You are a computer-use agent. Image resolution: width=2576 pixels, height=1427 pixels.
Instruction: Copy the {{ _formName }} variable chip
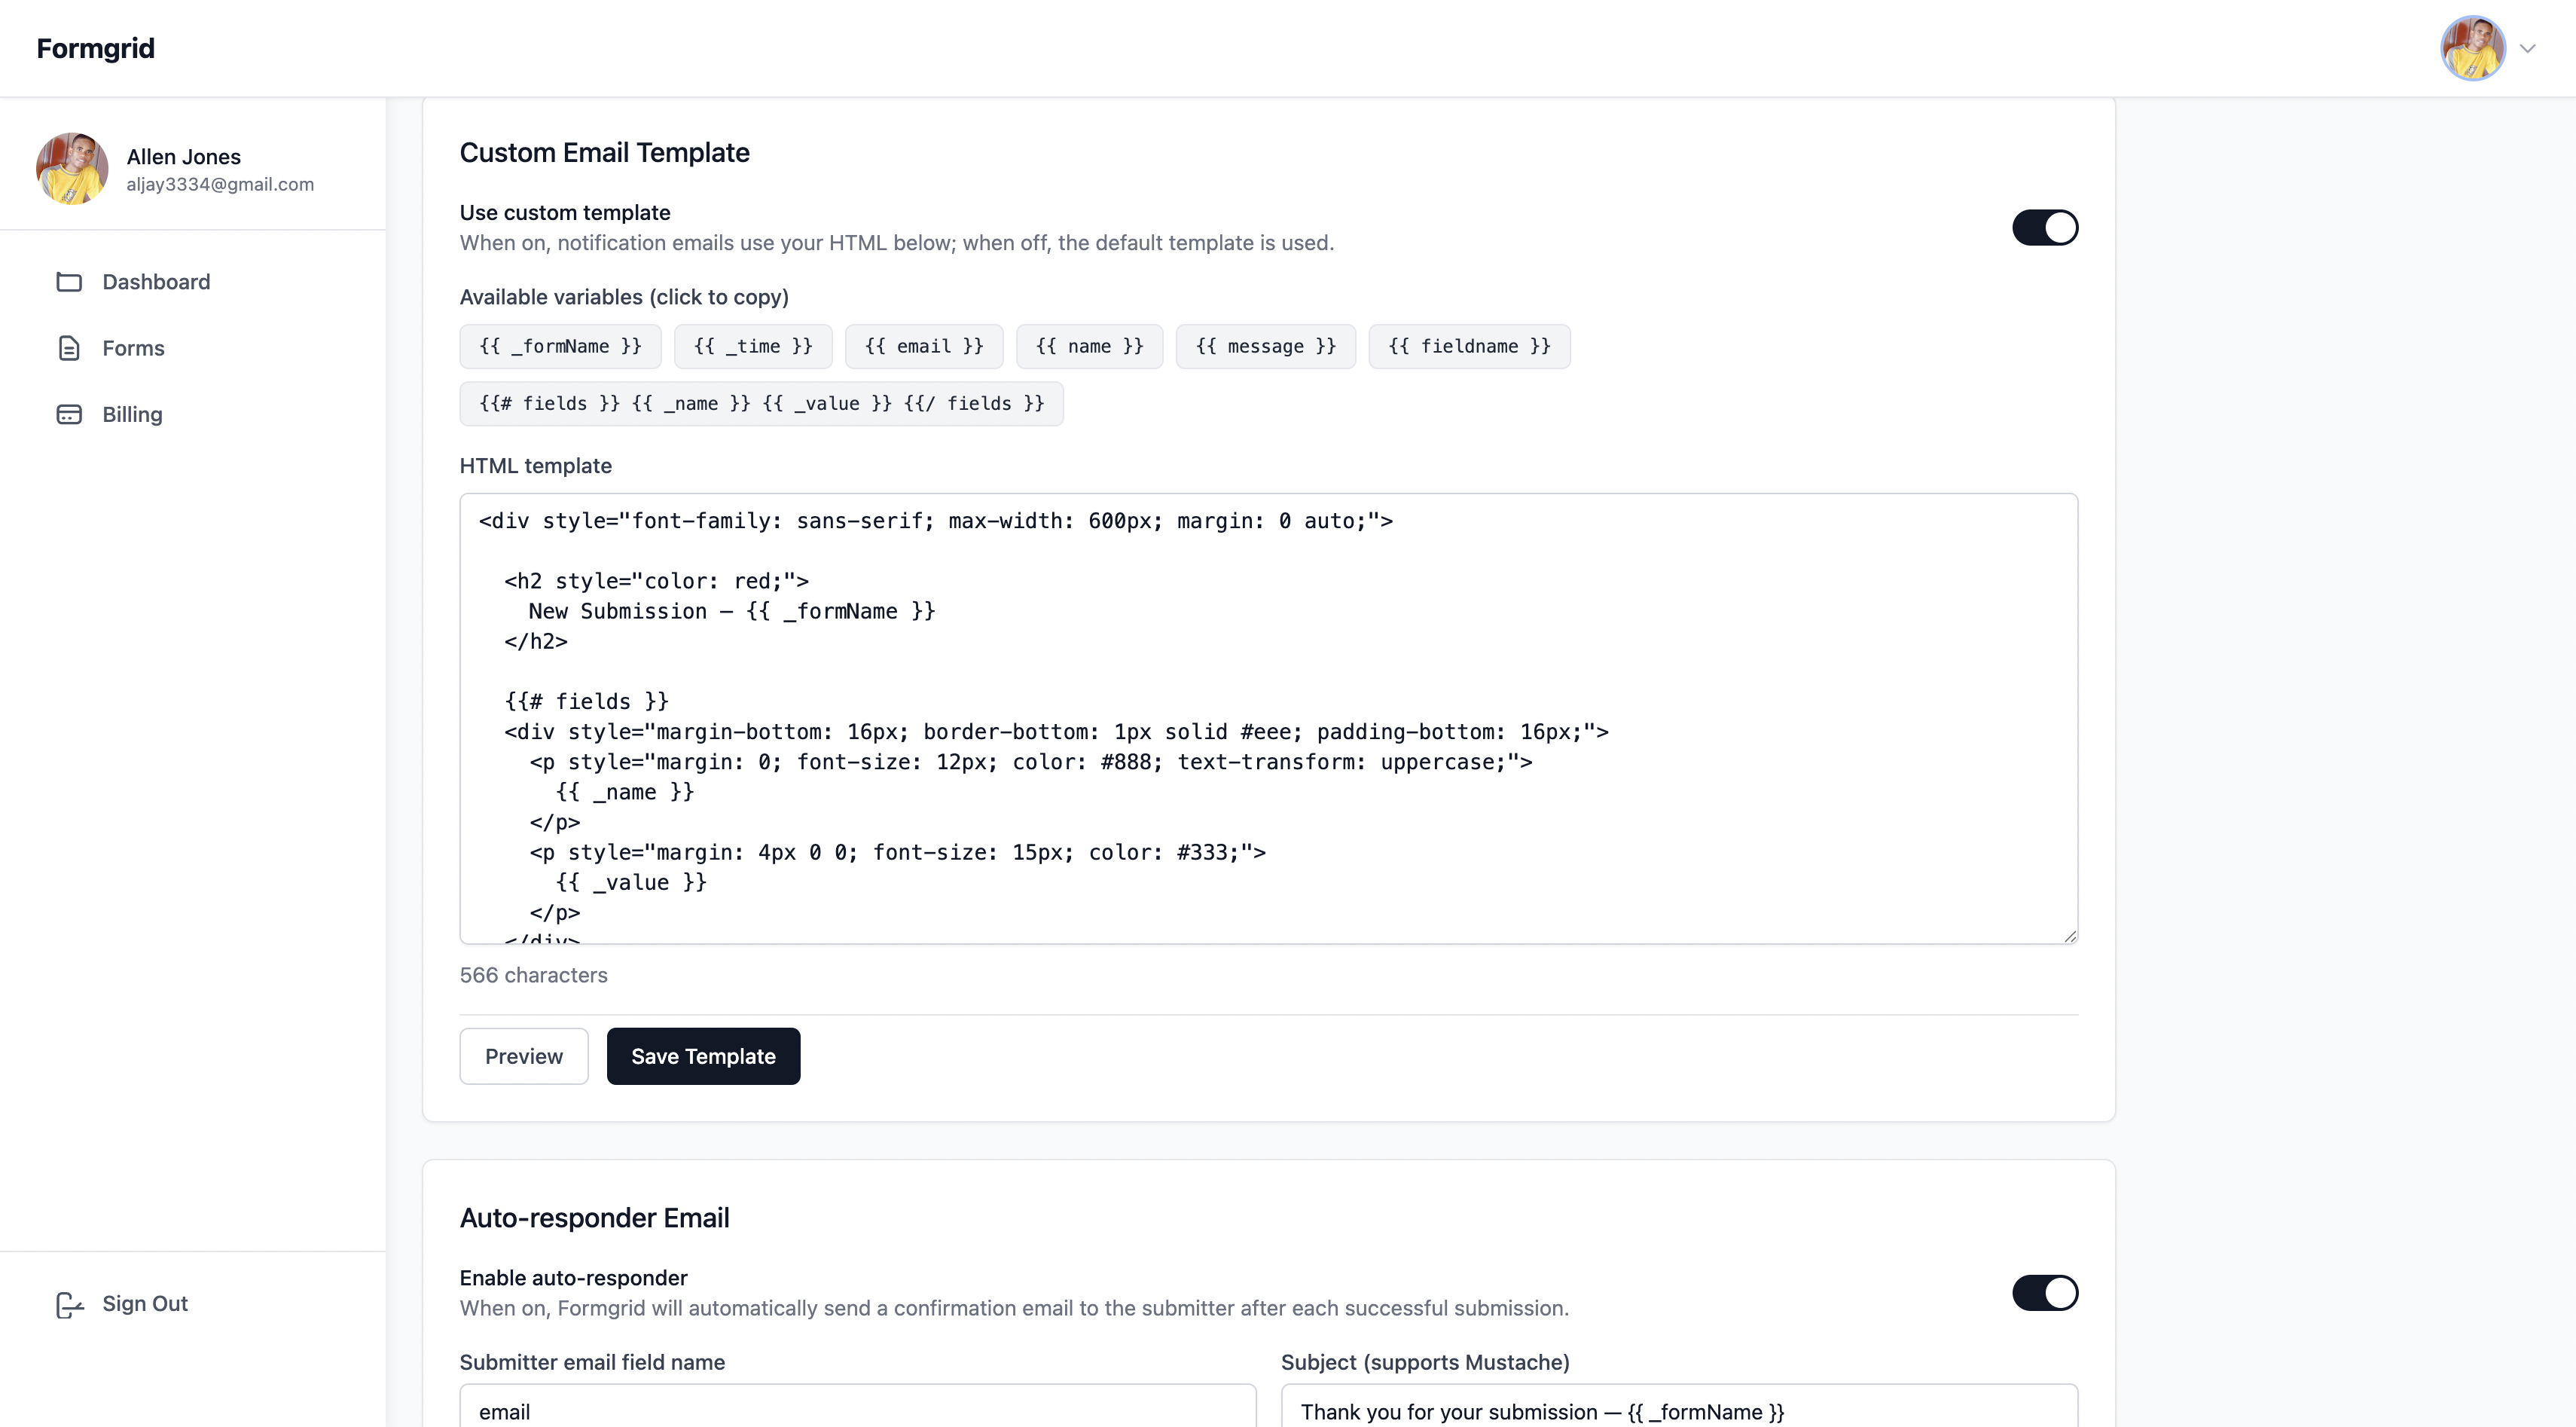560,346
